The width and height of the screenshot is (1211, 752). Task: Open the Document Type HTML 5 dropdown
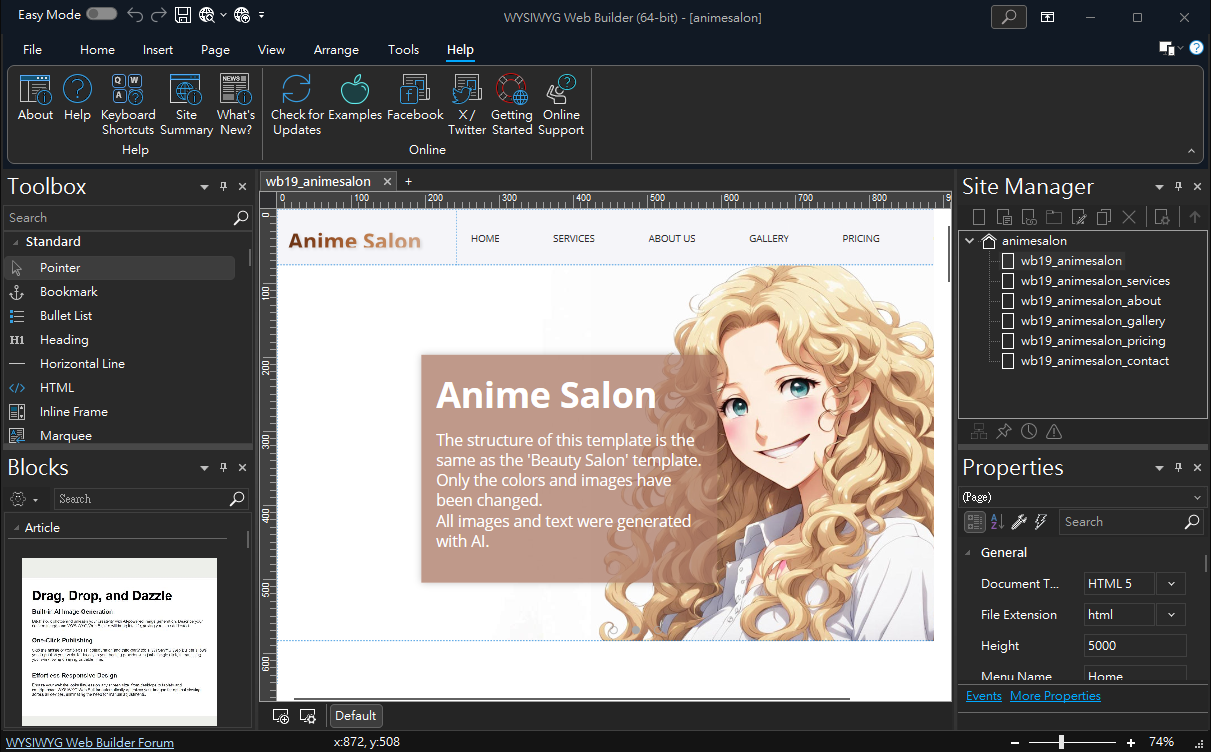tap(1171, 584)
